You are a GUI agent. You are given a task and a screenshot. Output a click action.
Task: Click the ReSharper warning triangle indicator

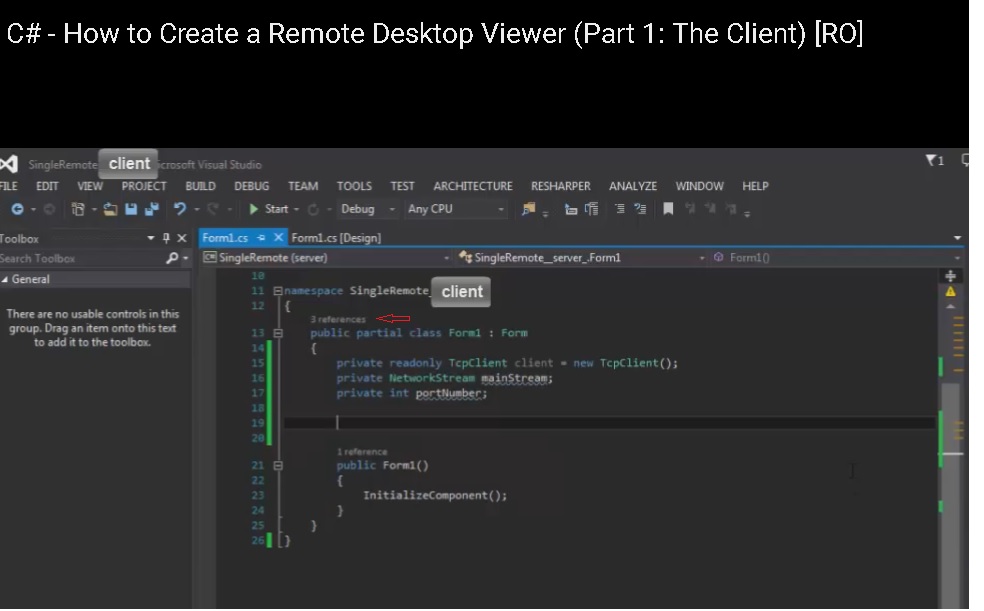coord(950,292)
